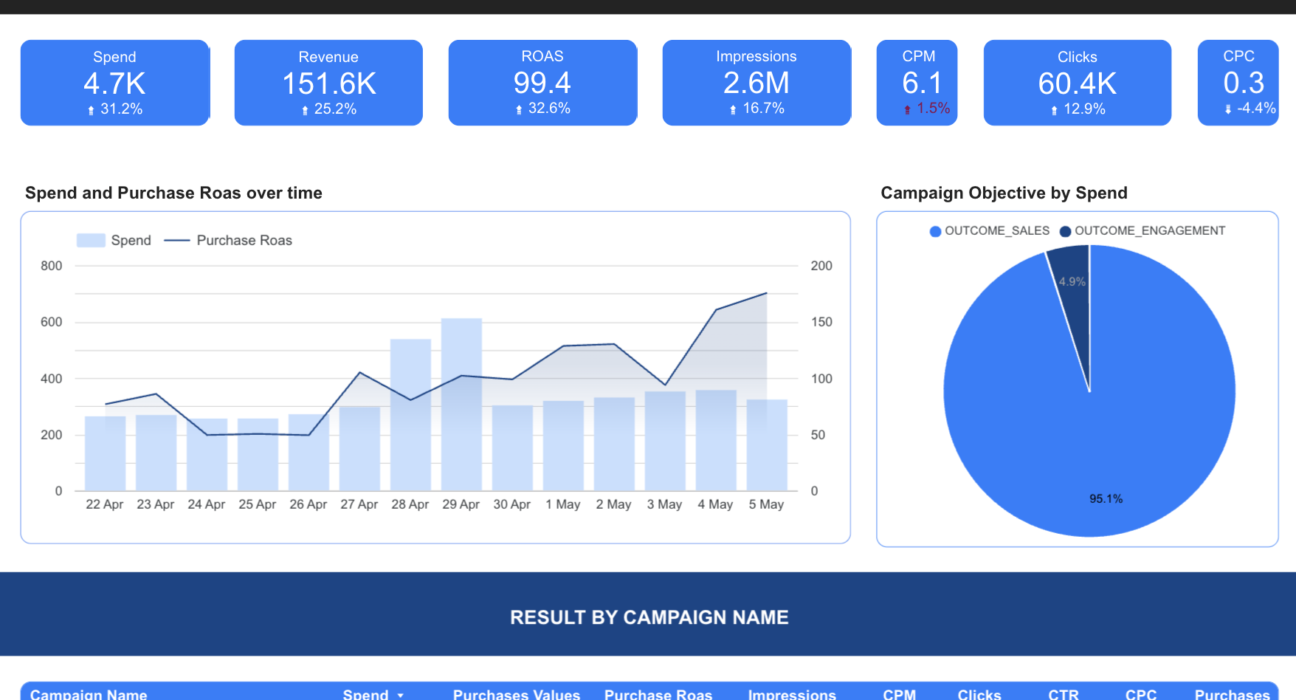Open the ROAS 99.4 scorecard
Image resolution: width=1296 pixels, height=700 pixels.
[x=542, y=83]
